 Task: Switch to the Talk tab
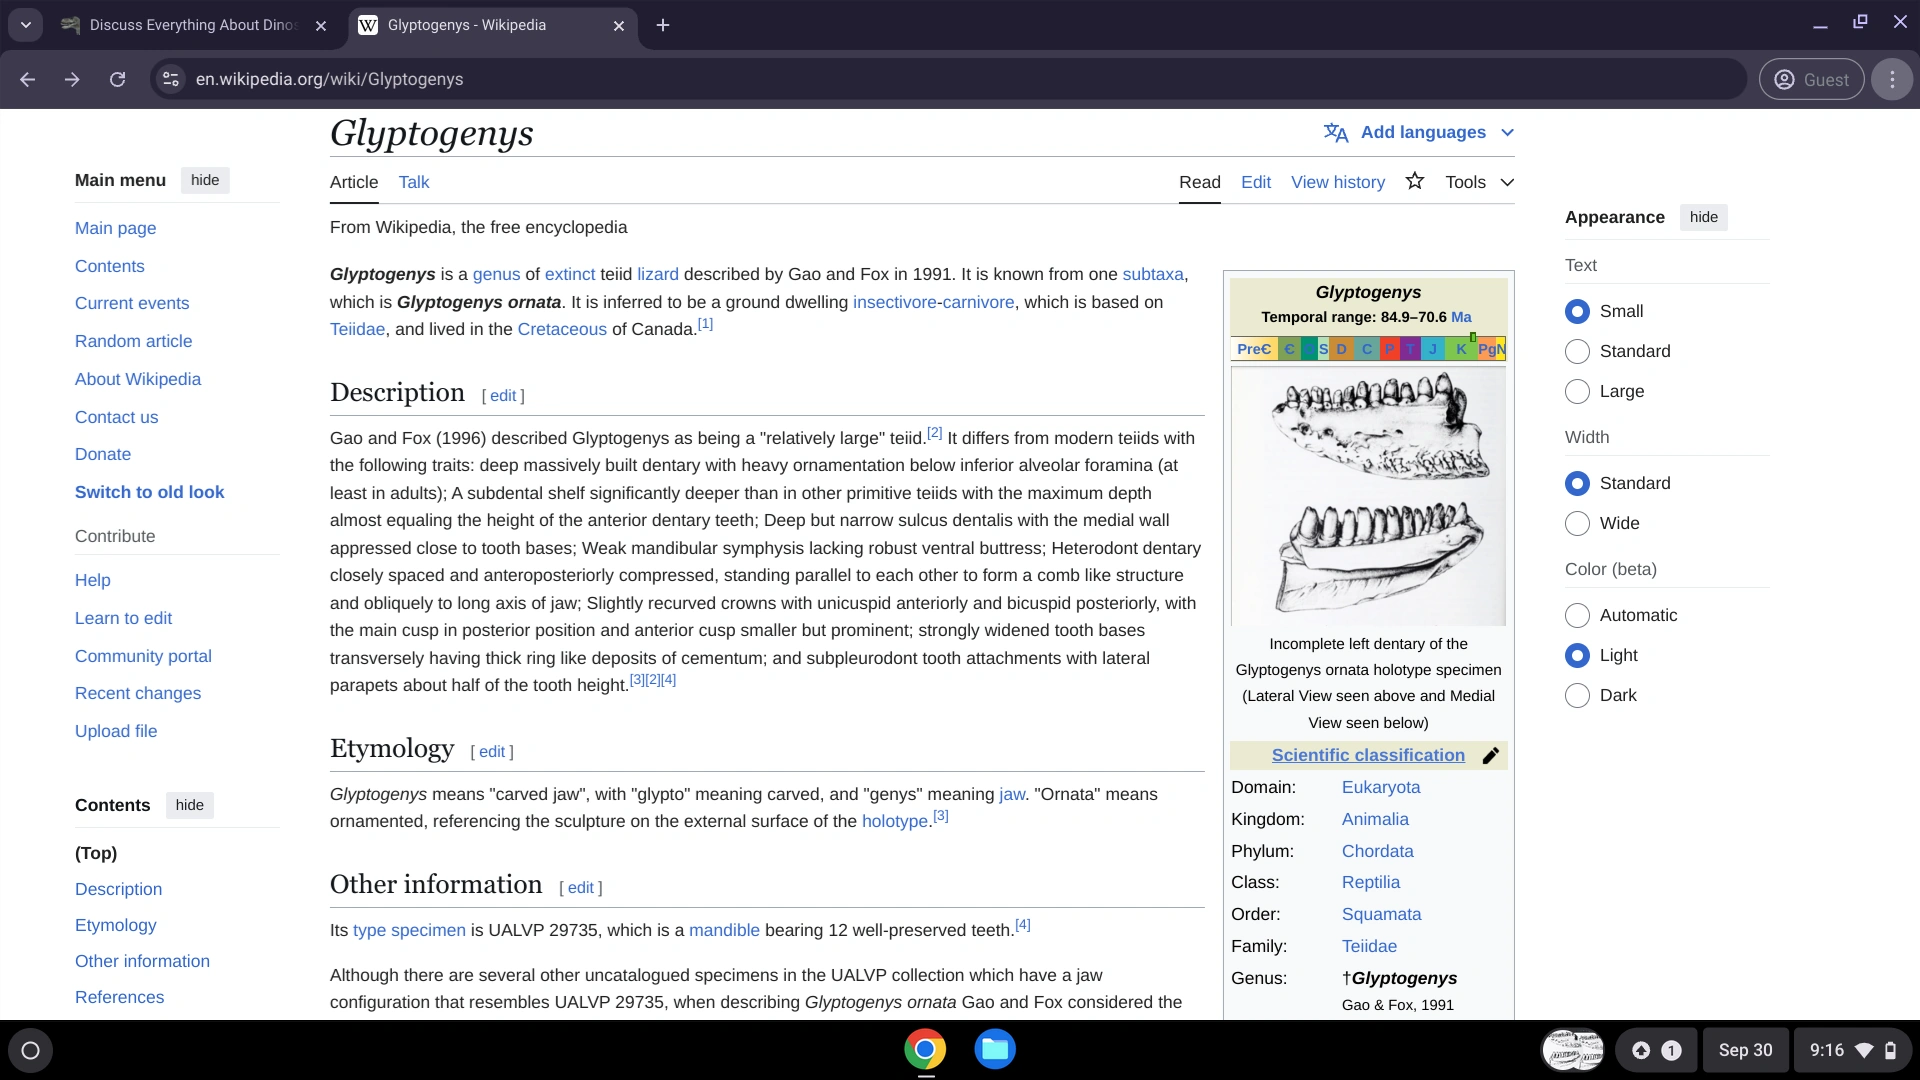(x=413, y=182)
